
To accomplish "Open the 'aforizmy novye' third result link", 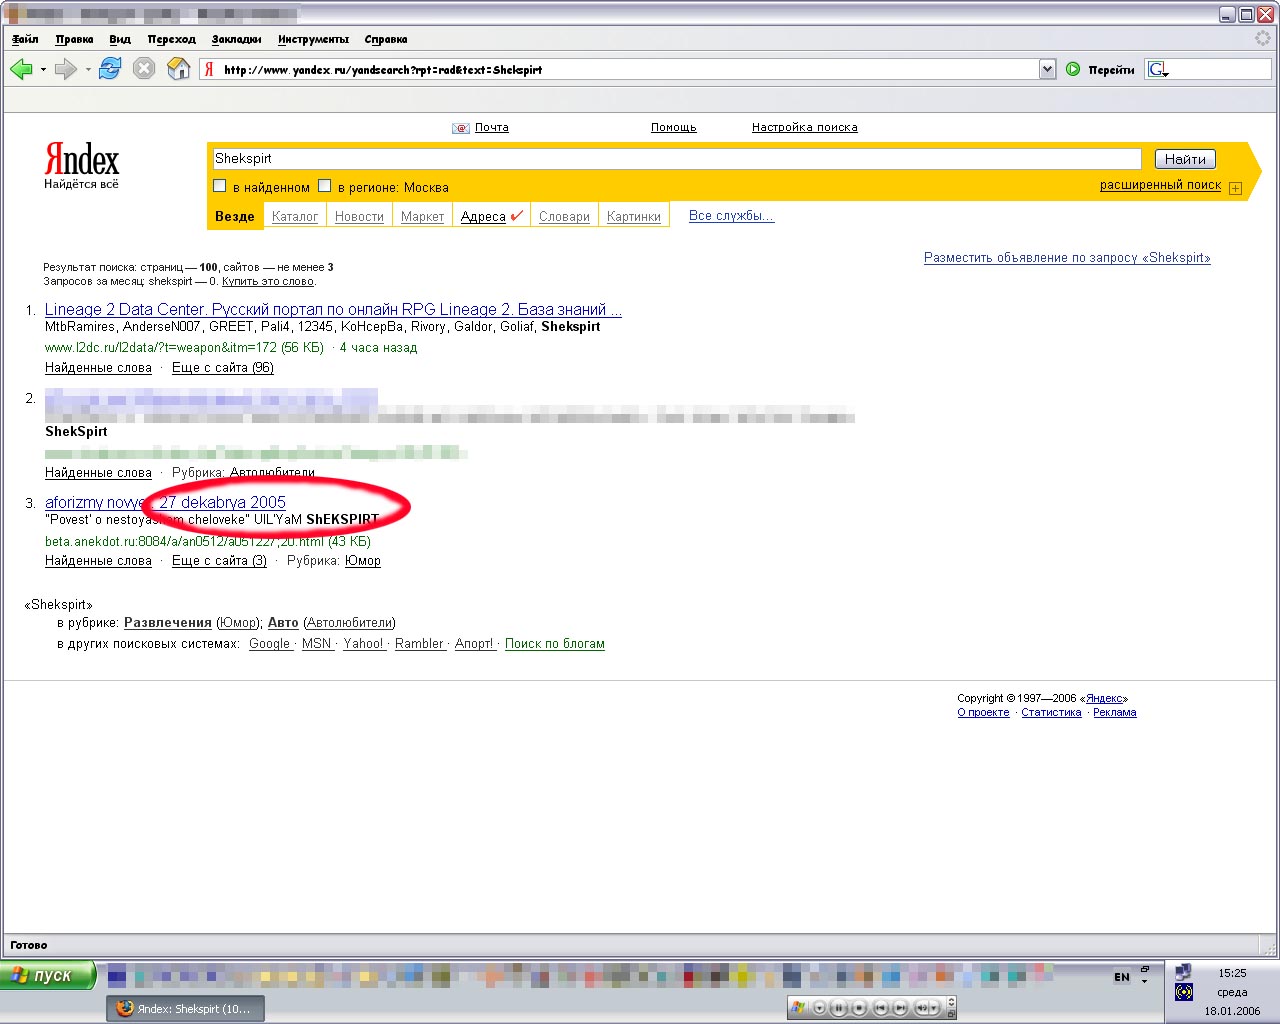I will pos(165,502).
